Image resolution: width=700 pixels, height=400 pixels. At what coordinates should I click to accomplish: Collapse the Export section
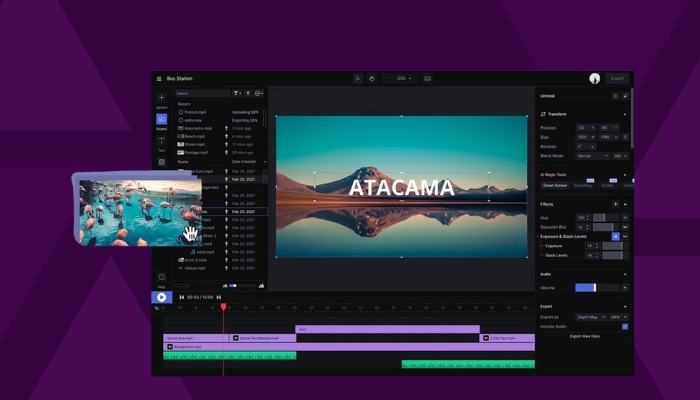pos(625,307)
